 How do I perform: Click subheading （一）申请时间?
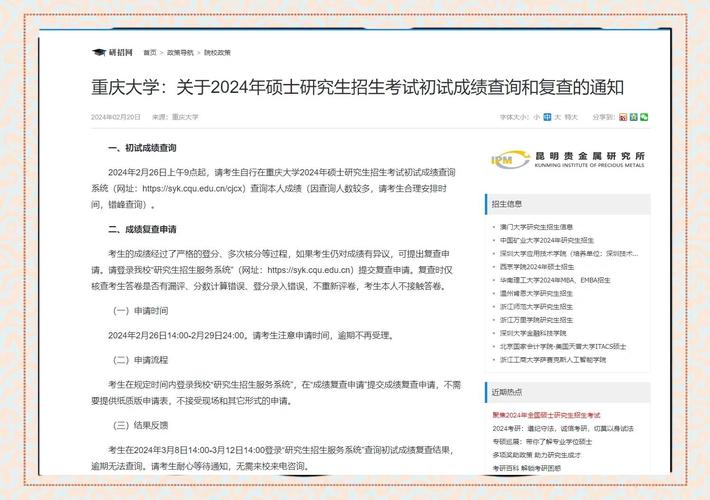(x=139, y=311)
